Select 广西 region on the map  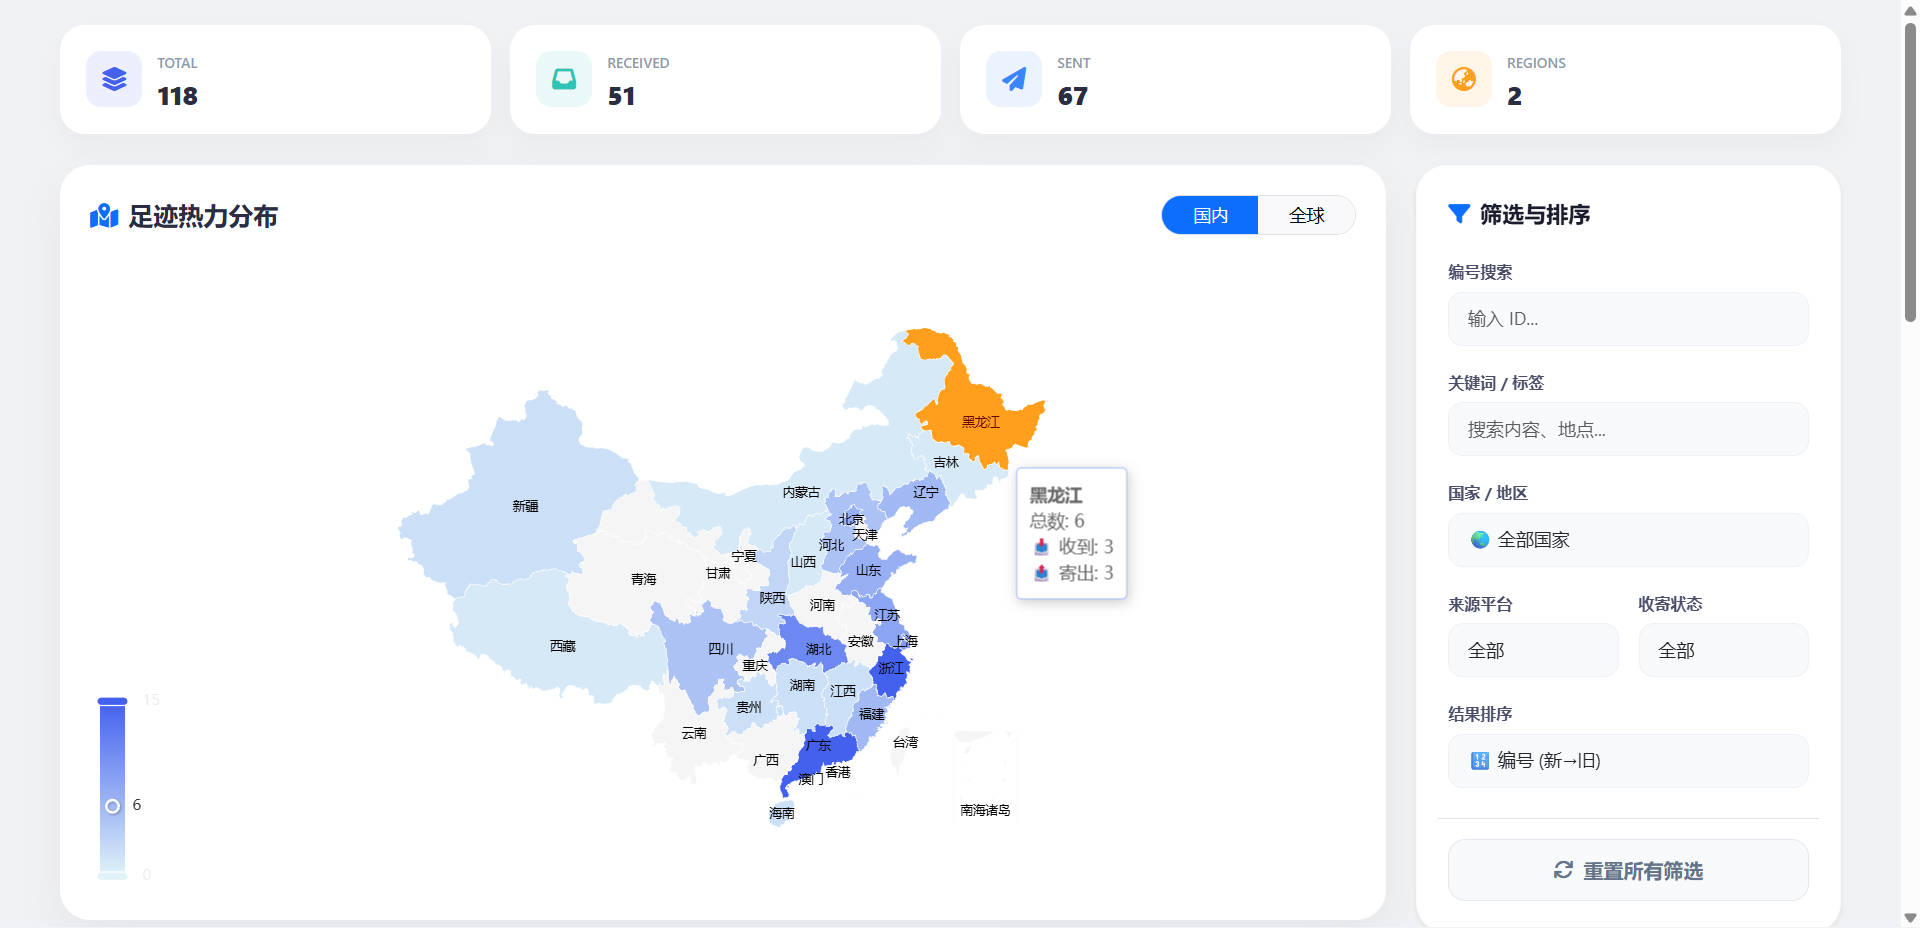pos(765,760)
